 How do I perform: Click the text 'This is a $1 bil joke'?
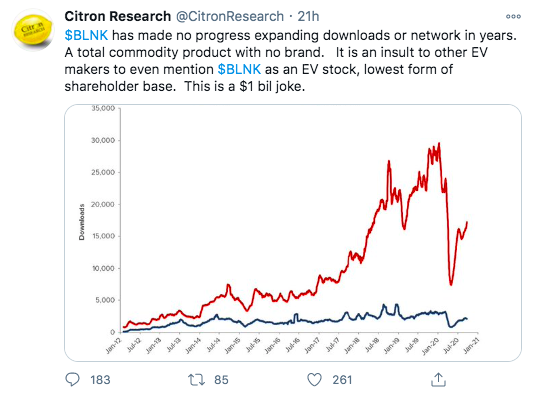[244, 86]
